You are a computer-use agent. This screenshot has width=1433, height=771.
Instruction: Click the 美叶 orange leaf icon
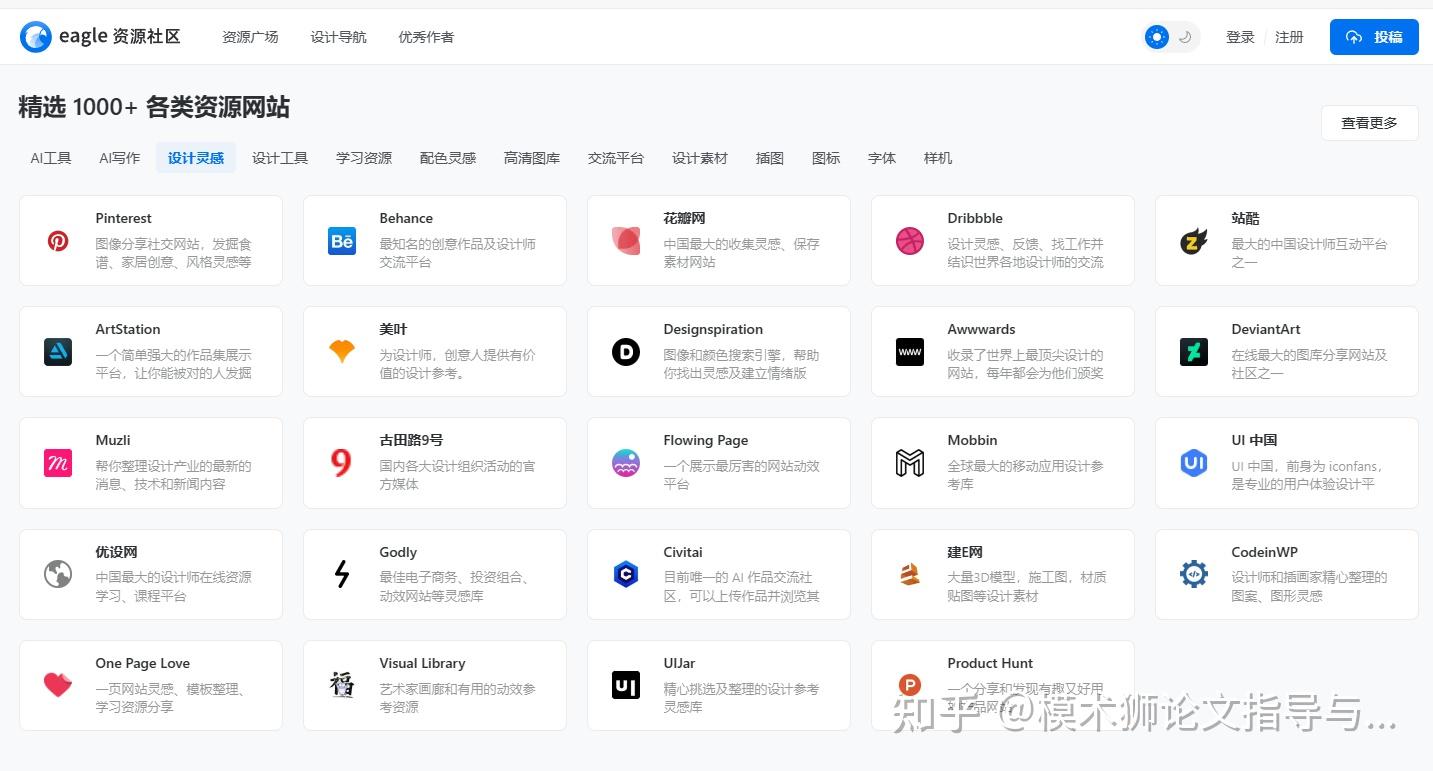(x=342, y=352)
